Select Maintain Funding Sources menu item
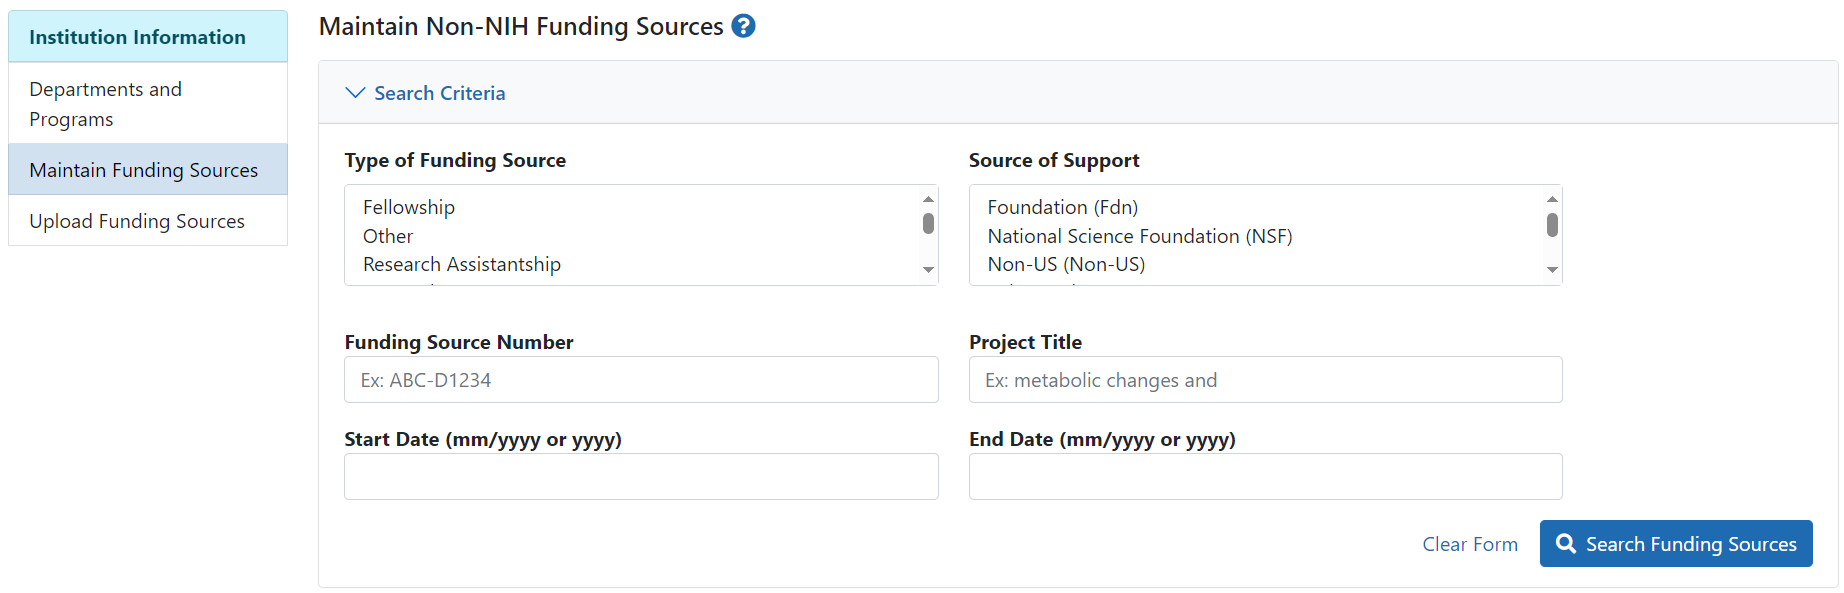This screenshot has height=593, width=1844. point(148,170)
